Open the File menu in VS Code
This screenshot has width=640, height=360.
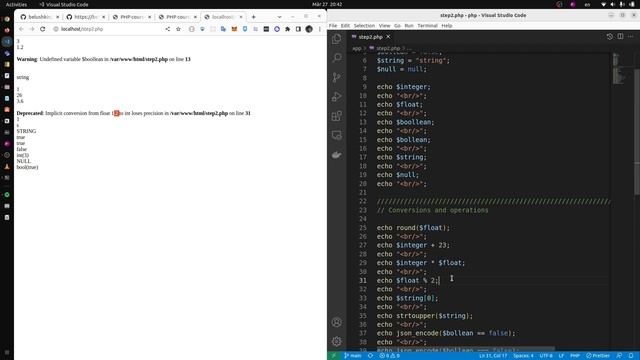coord(333,26)
